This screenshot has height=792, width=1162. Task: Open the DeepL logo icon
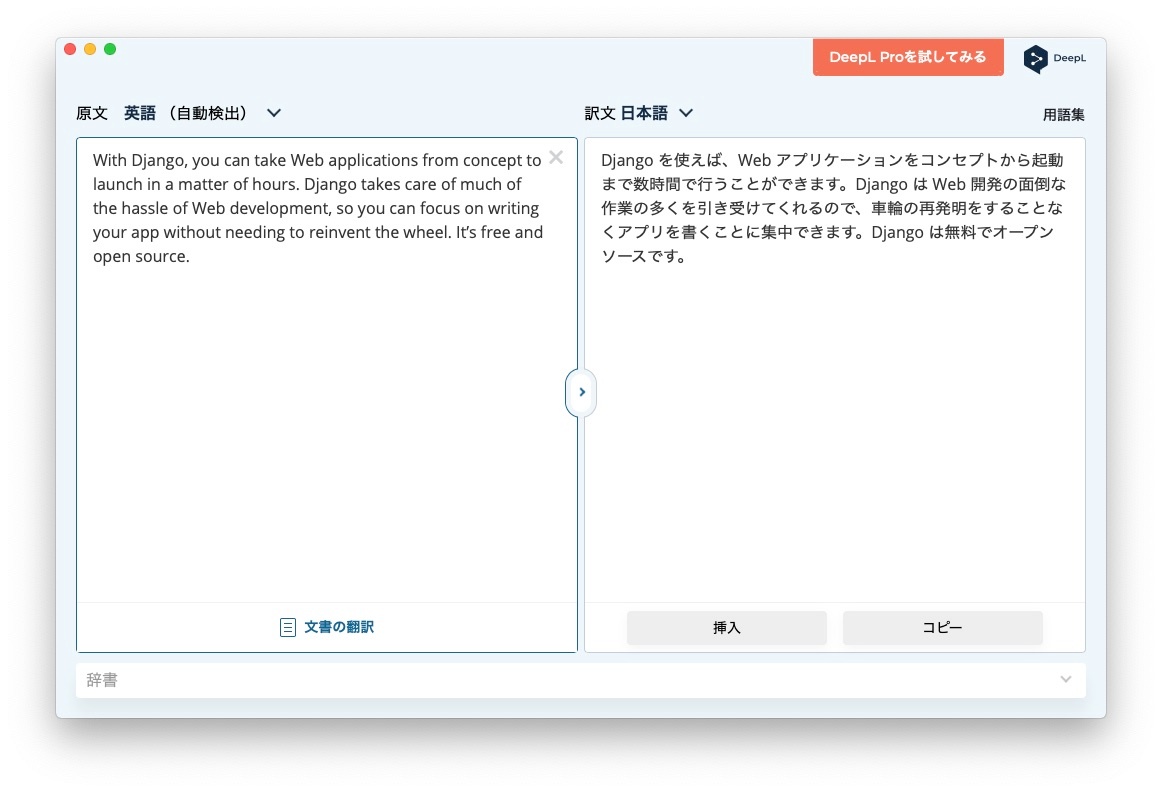point(1035,59)
